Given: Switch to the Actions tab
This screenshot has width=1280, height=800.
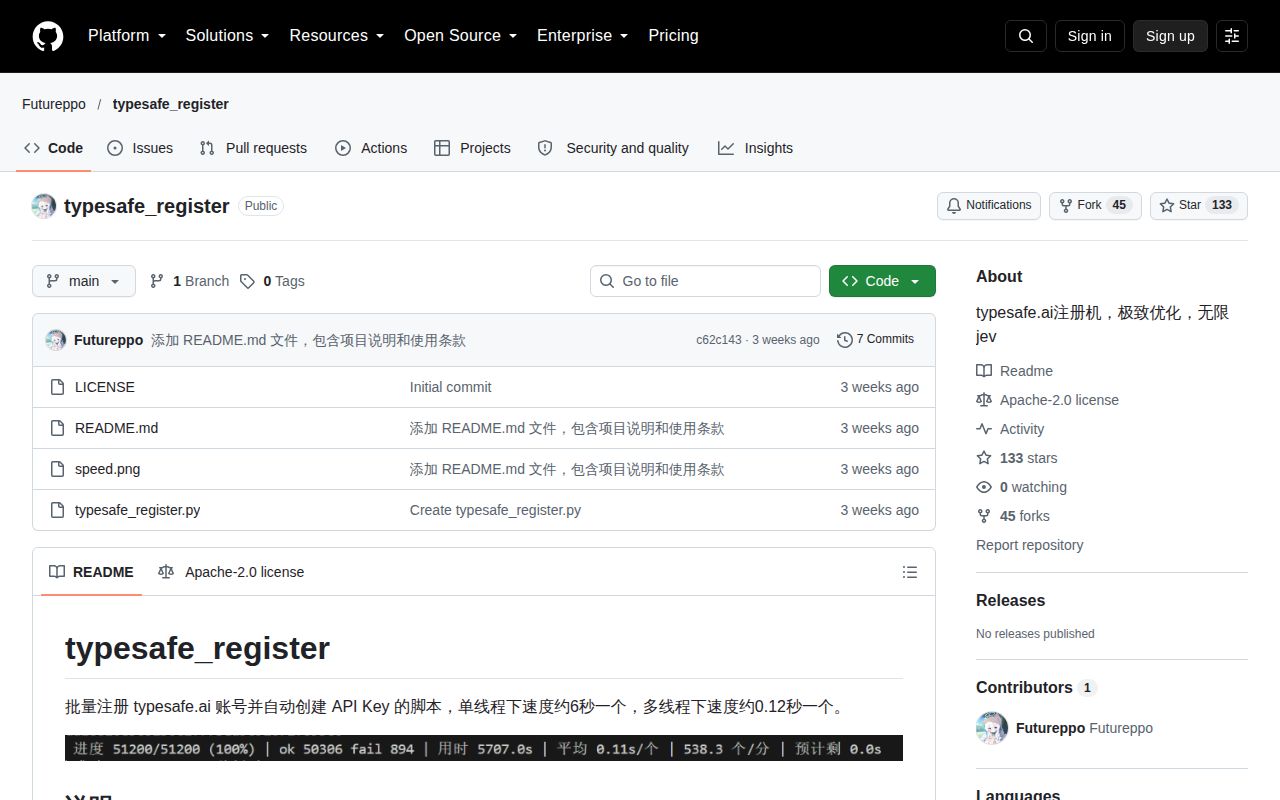Looking at the screenshot, I should tap(371, 148).
